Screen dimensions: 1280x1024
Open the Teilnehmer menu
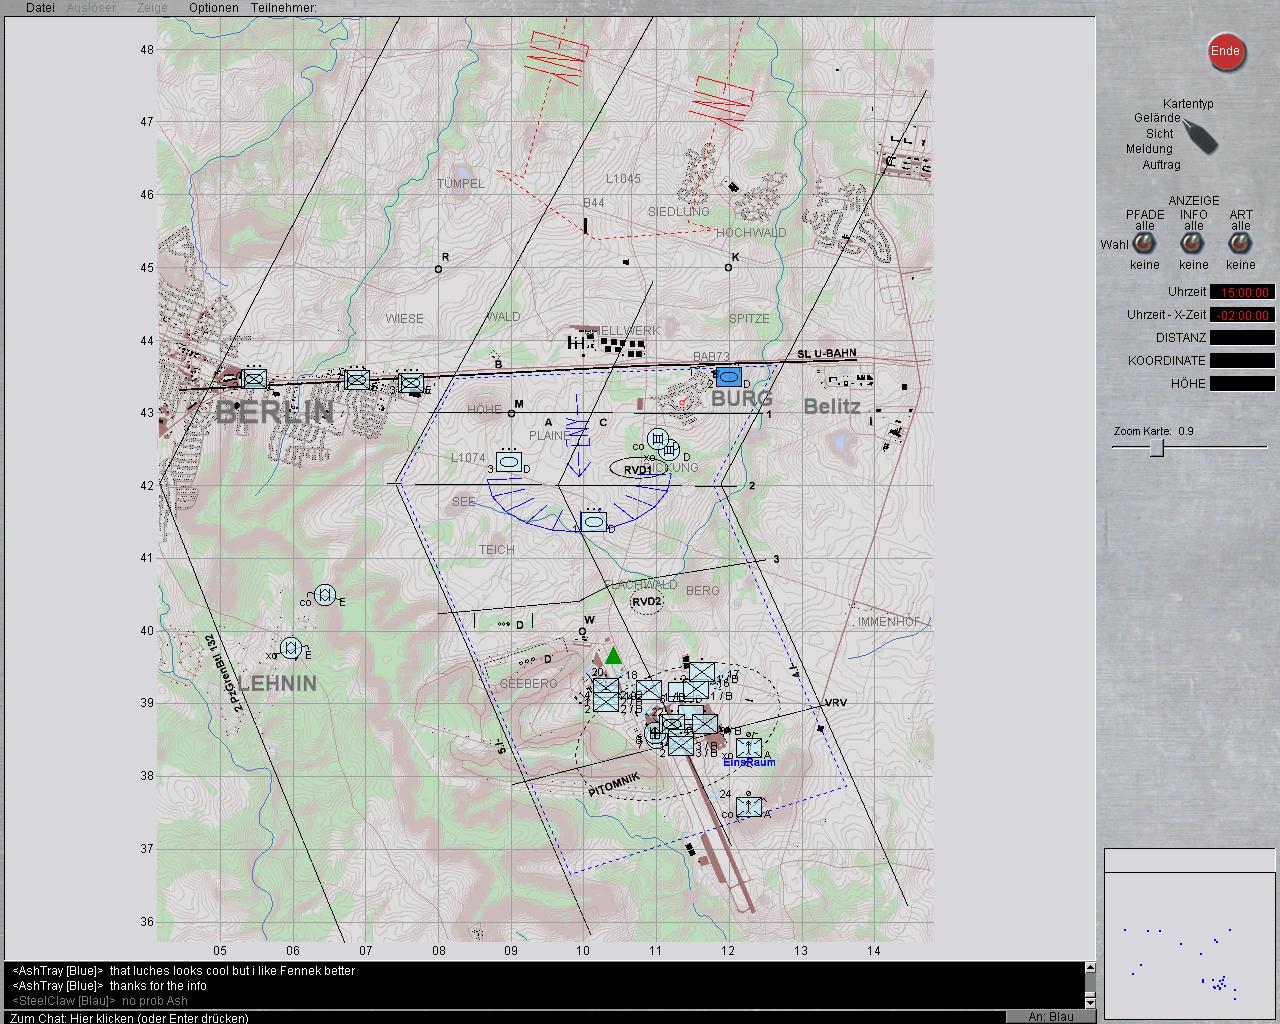[283, 8]
